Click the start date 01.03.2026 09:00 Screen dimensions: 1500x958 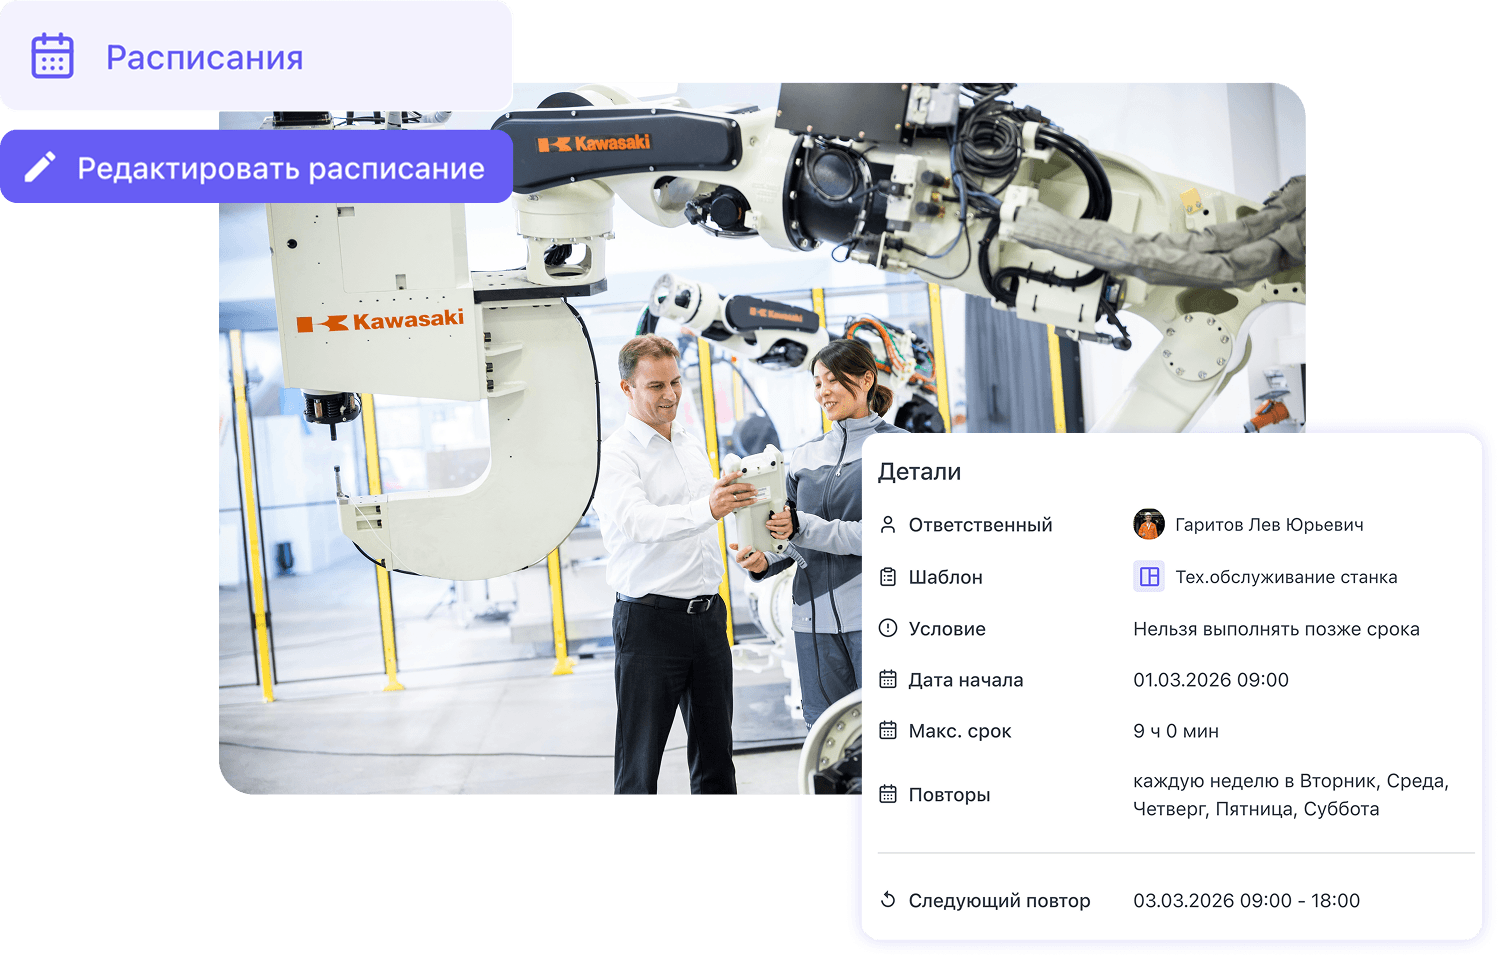[x=1211, y=680]
